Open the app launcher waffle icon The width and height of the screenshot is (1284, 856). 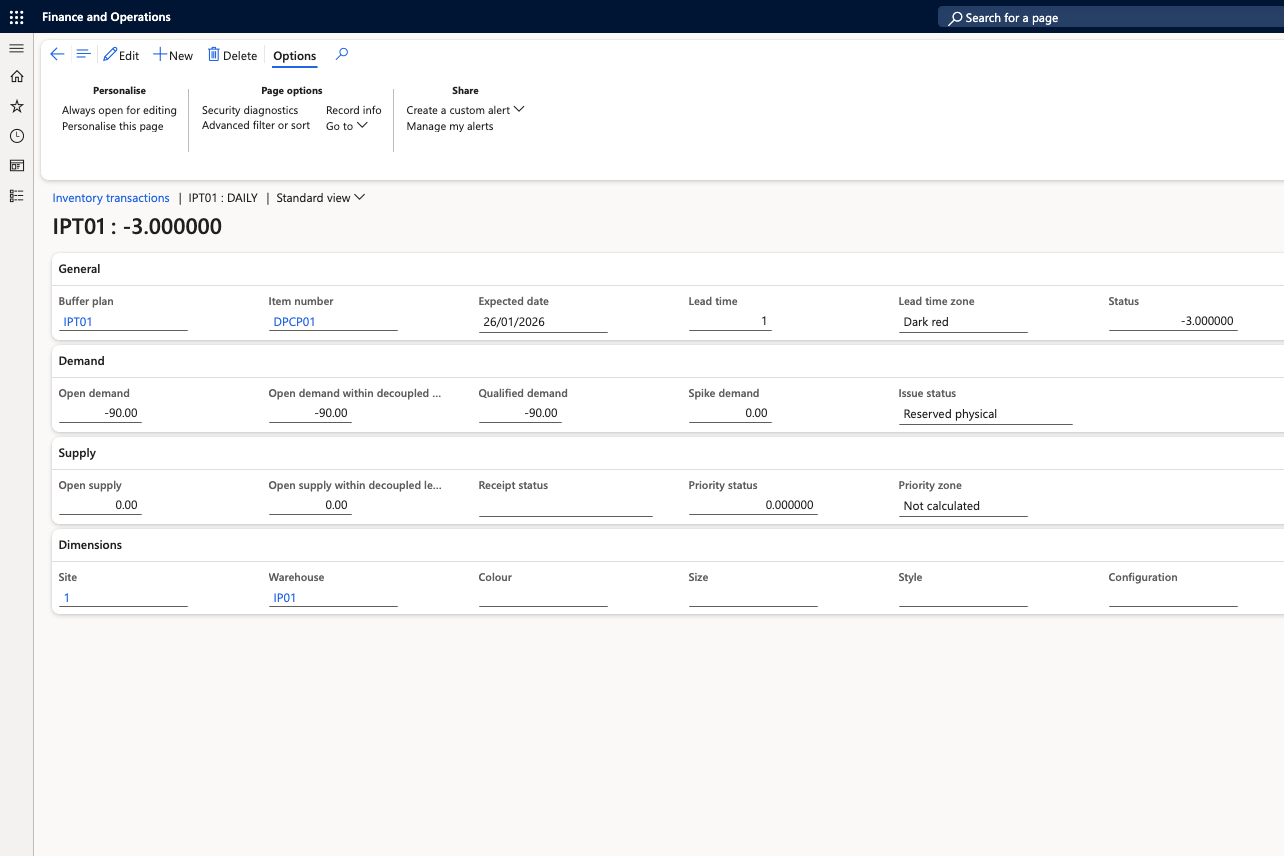coord(16,17)
